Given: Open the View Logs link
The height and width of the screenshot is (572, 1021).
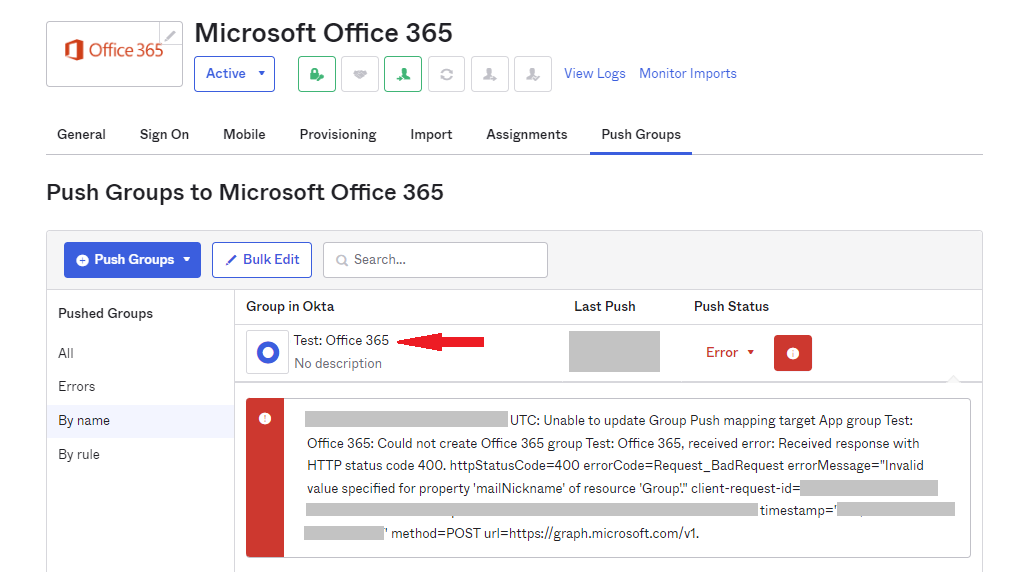Looking at the screenshot, I should tap(594, 74).
